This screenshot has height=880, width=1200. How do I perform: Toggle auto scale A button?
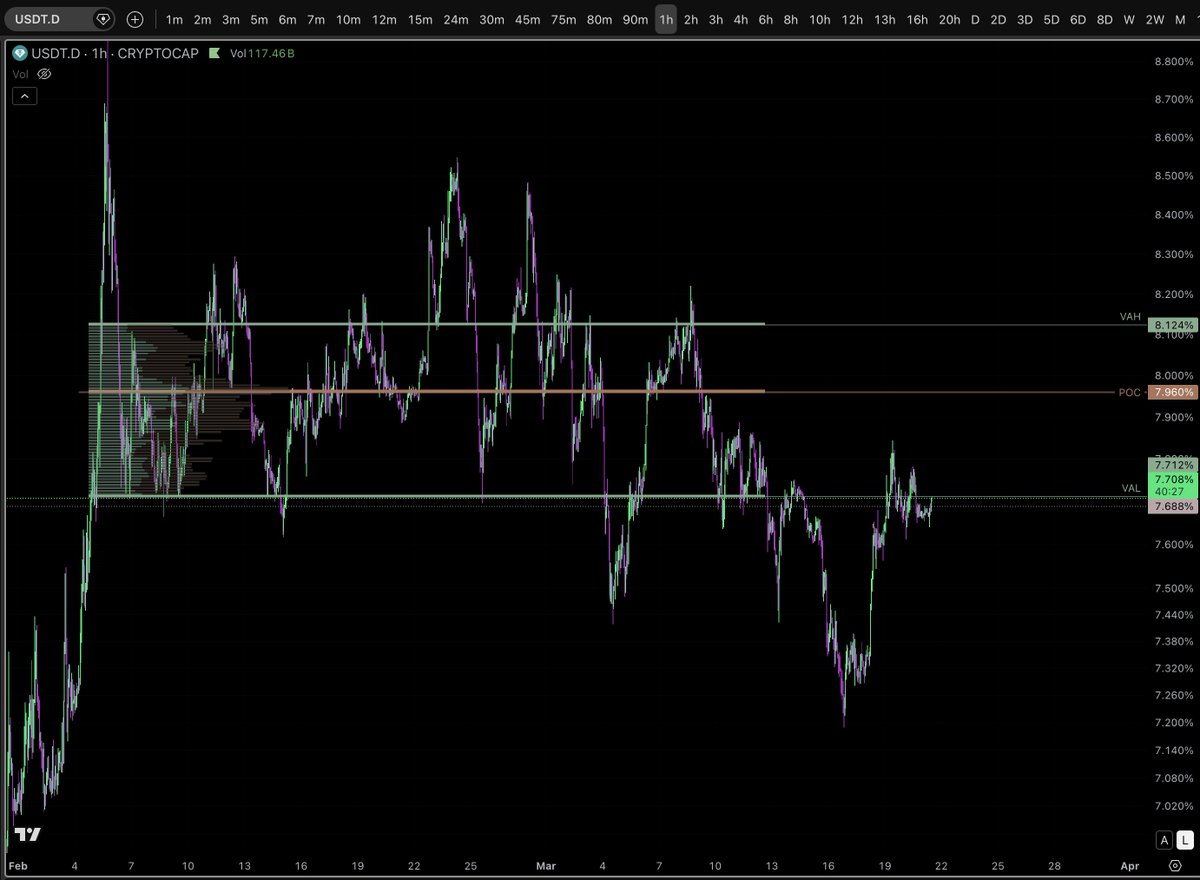click(x=1165, y=839)
